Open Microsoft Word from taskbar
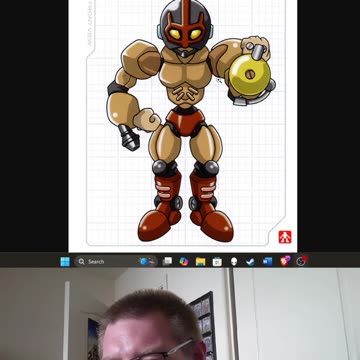This screenshot has width=360, height=360. click(267, 262)
